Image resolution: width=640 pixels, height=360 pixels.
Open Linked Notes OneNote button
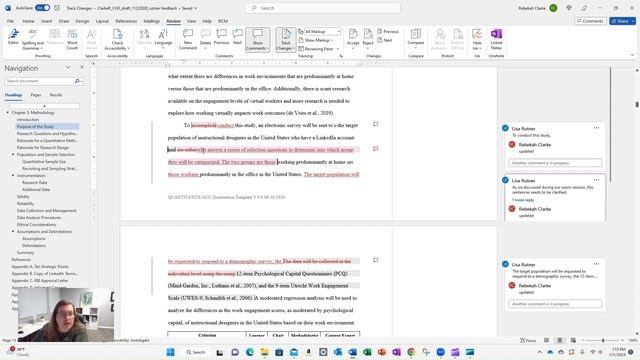(x=496, y=40)
